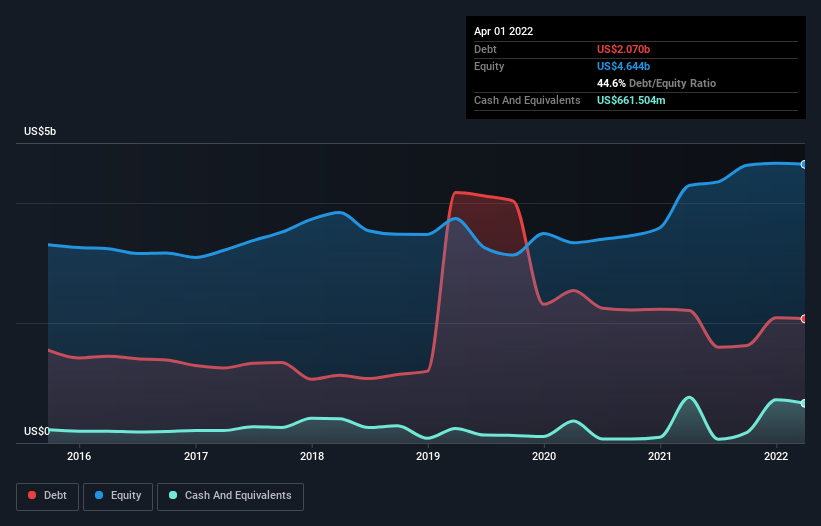Click the red Debt legend dot
Screen dimensions: 821x526
tap(32, 495)
